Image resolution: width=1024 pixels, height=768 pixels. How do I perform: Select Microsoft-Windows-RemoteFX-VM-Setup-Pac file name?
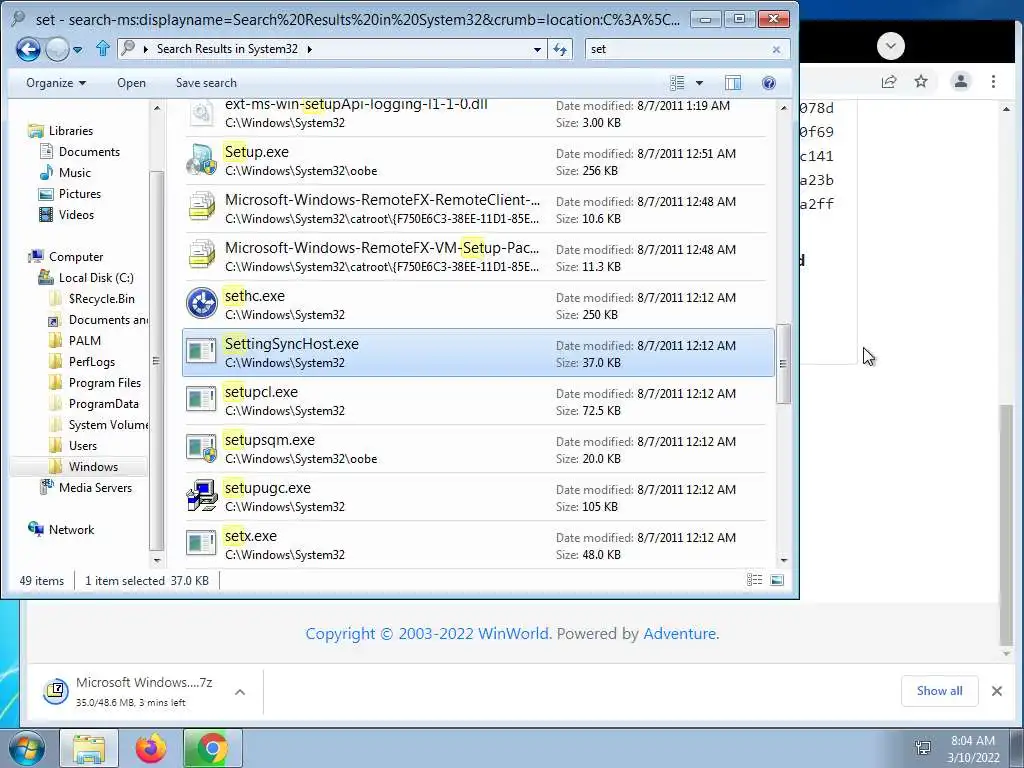[x=382, y=248]
